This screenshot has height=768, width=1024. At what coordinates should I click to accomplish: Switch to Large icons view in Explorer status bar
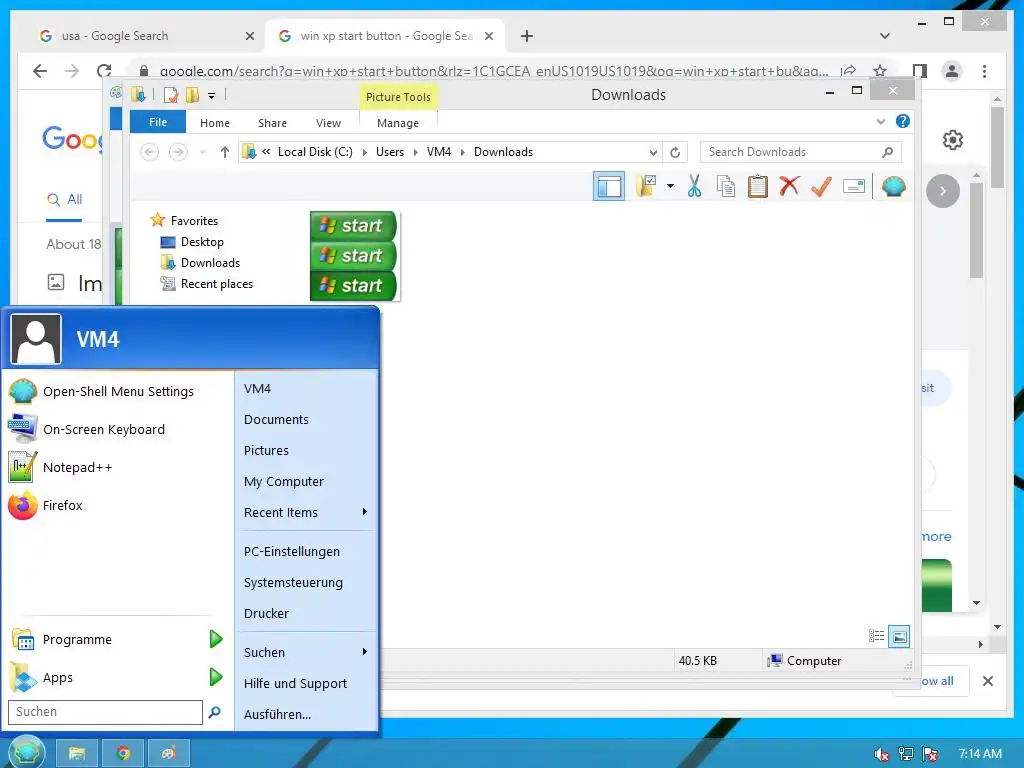click(899, 636)
